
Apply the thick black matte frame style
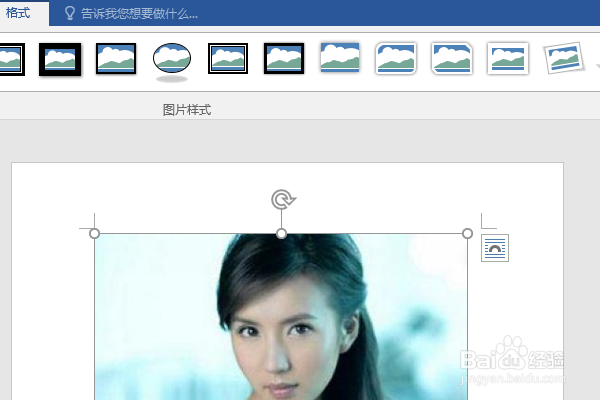point(60,59)
